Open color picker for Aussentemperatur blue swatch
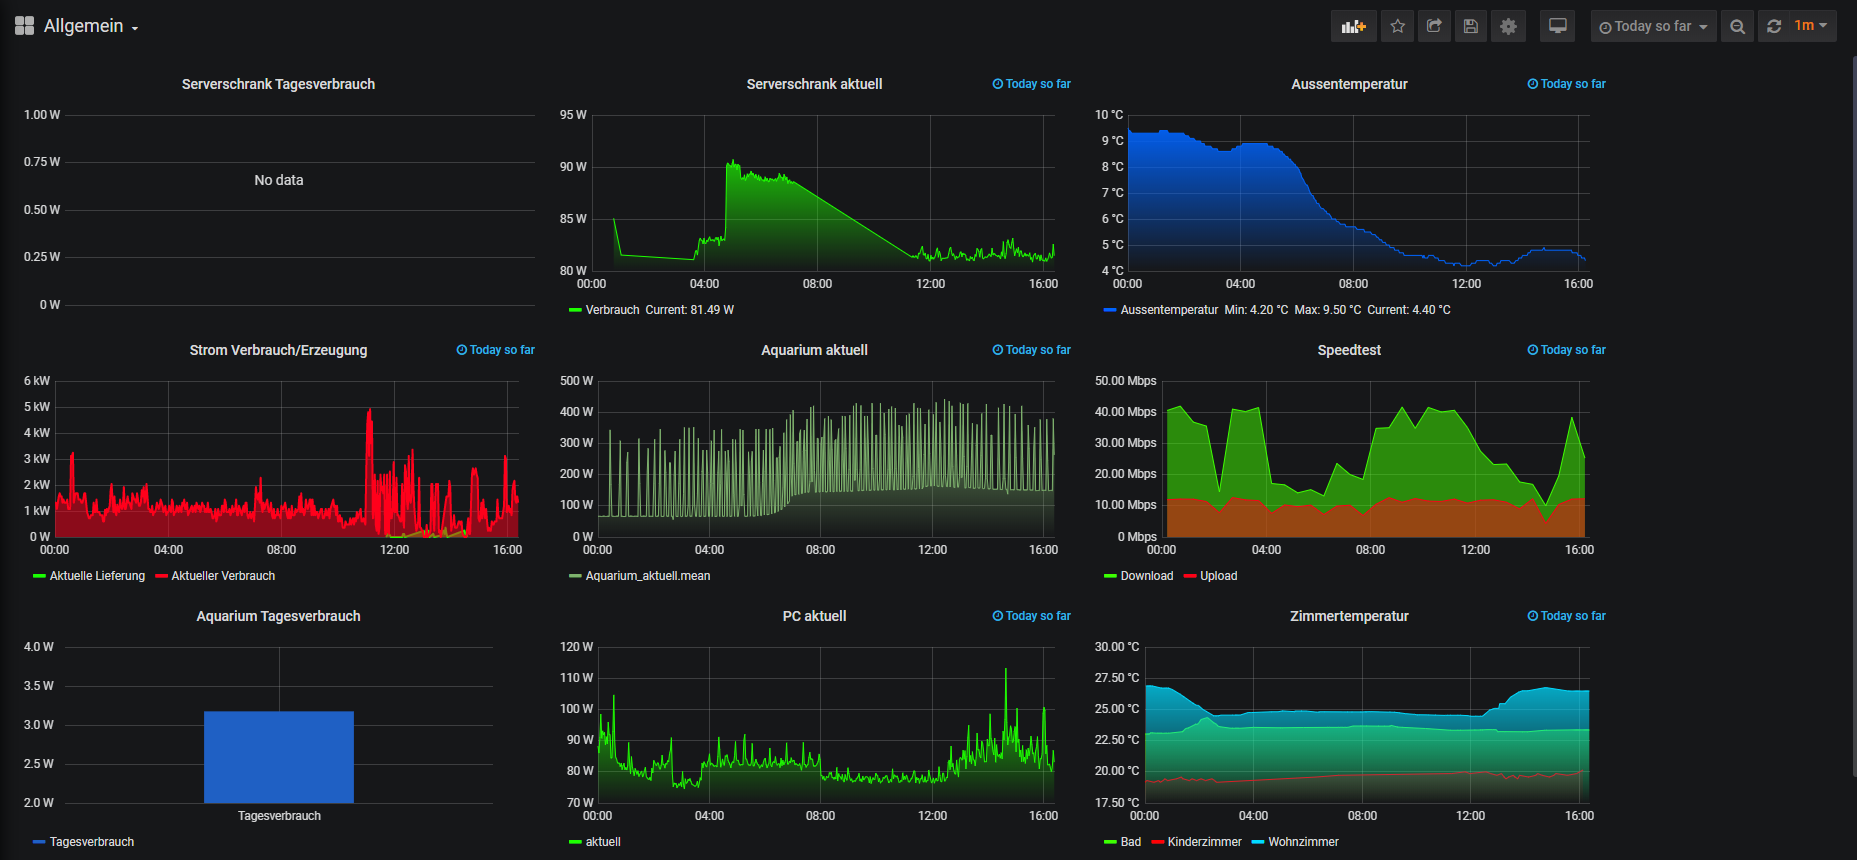The image size is (1857, 860). click(x=1110, y=310)
